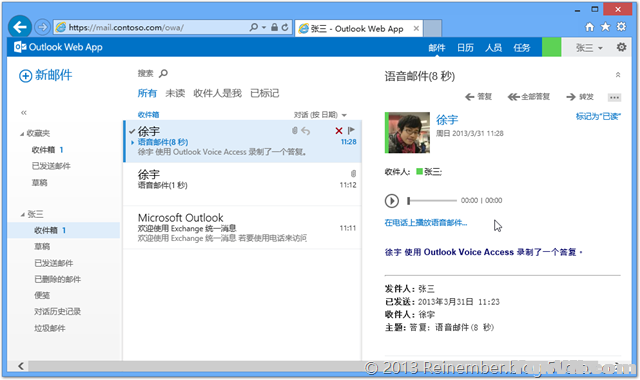Click the browser forward arrow button
This screenshot has width=640, height=380.
42,27
